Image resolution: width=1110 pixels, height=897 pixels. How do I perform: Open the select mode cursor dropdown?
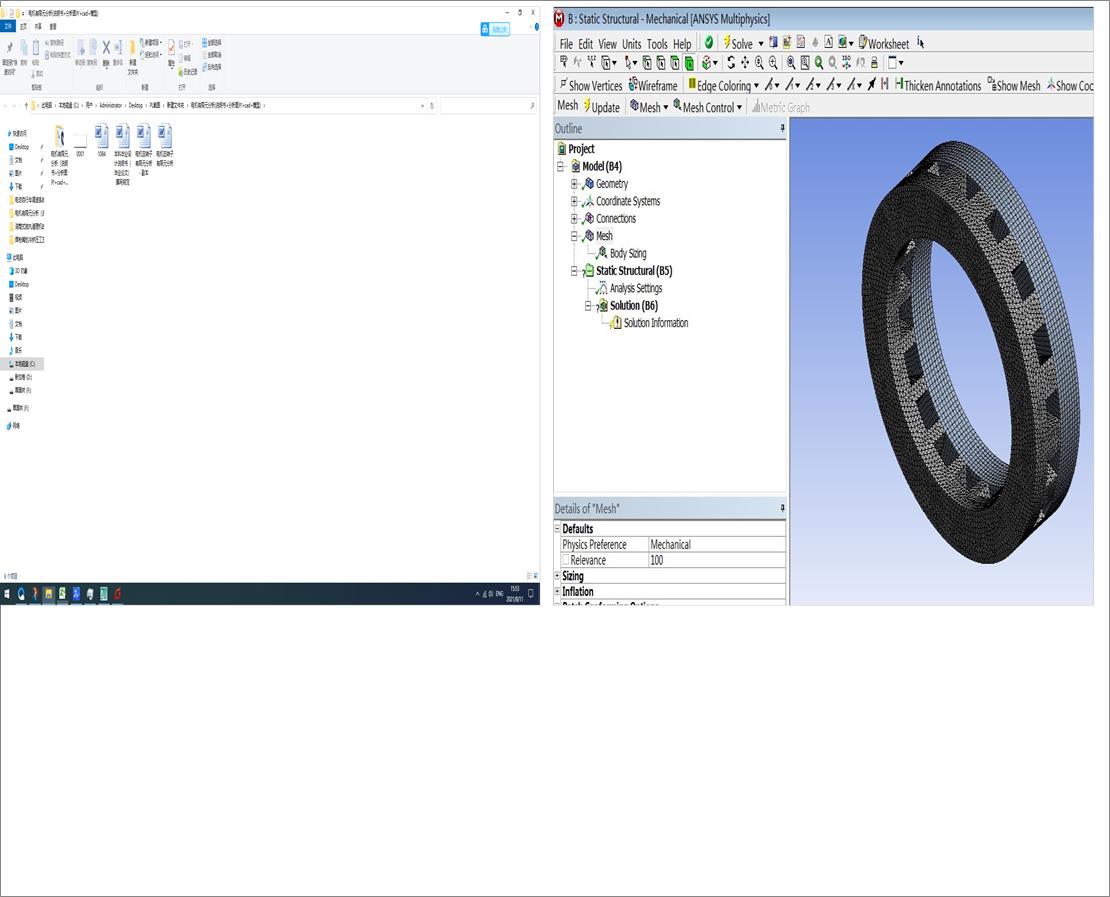630,63
